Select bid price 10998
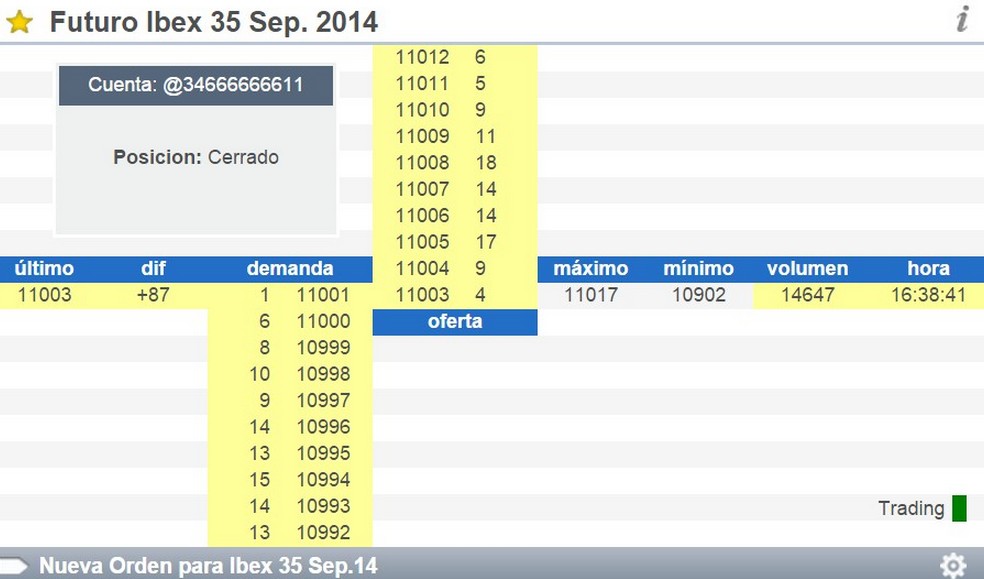 click(x=323, y=374)
